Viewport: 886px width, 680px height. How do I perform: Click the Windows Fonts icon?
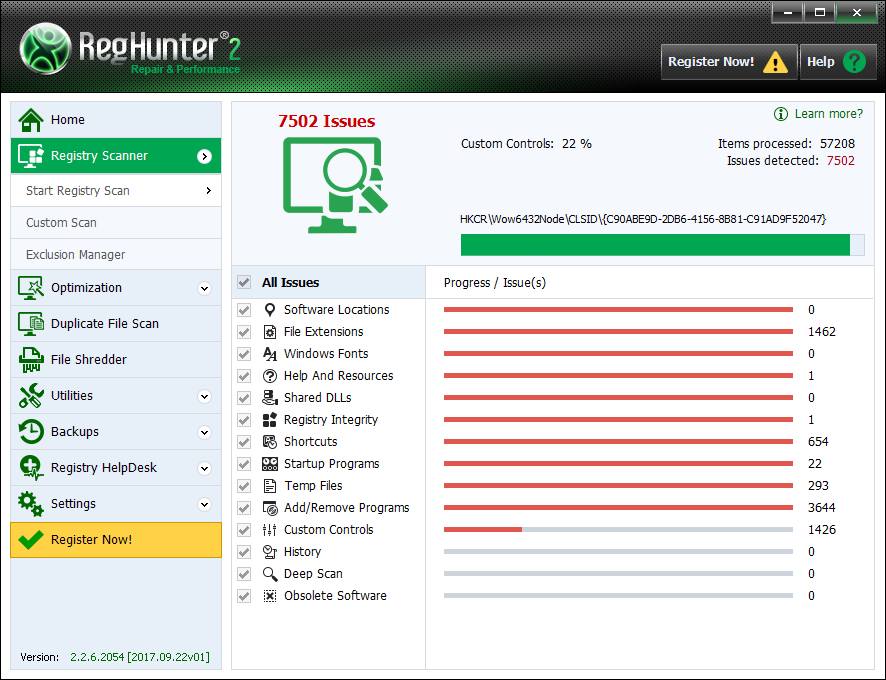(270, 354)
